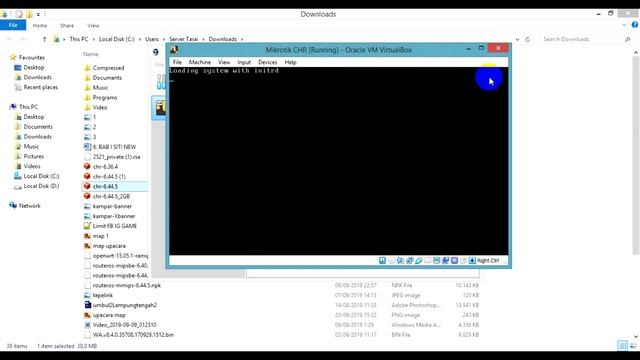This screenshot has height=360, width=640.
Task: Select the 'Limit FB IG GAME' file icon
Action: tap(87, 226)
